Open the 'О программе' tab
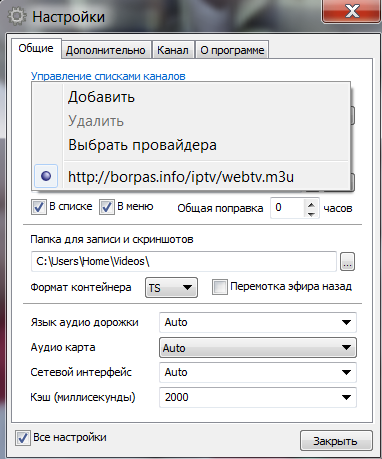The width and height of the screenshot is (382, 459). coord(232,50)
